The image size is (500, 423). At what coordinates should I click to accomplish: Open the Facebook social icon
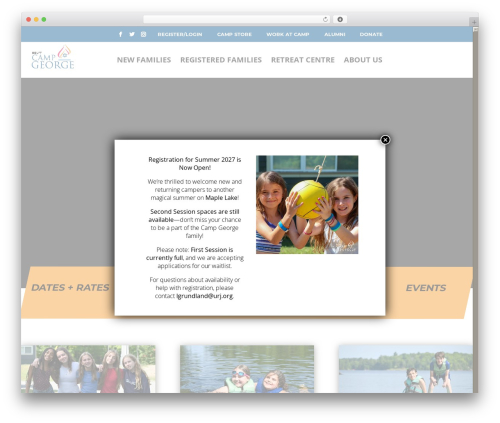pyautogui.click(x=121, y=34)
